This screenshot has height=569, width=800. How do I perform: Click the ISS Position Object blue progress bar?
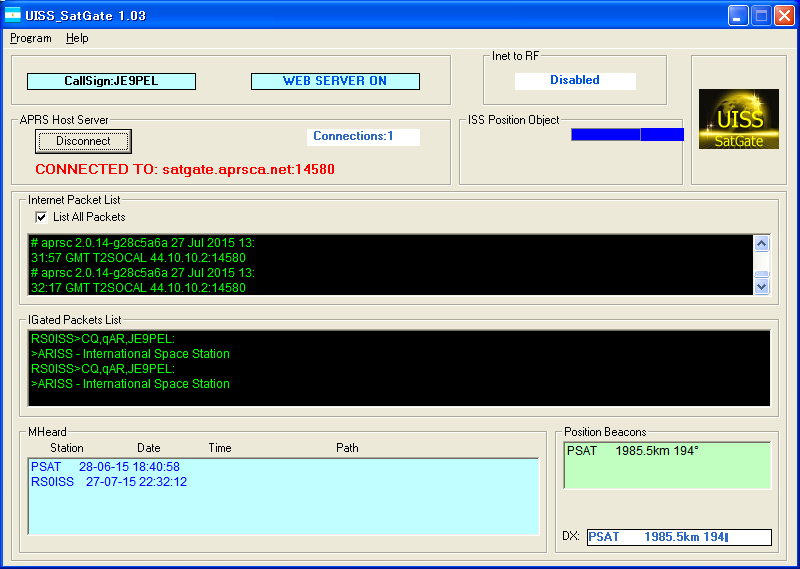click(x=628, y=135)
